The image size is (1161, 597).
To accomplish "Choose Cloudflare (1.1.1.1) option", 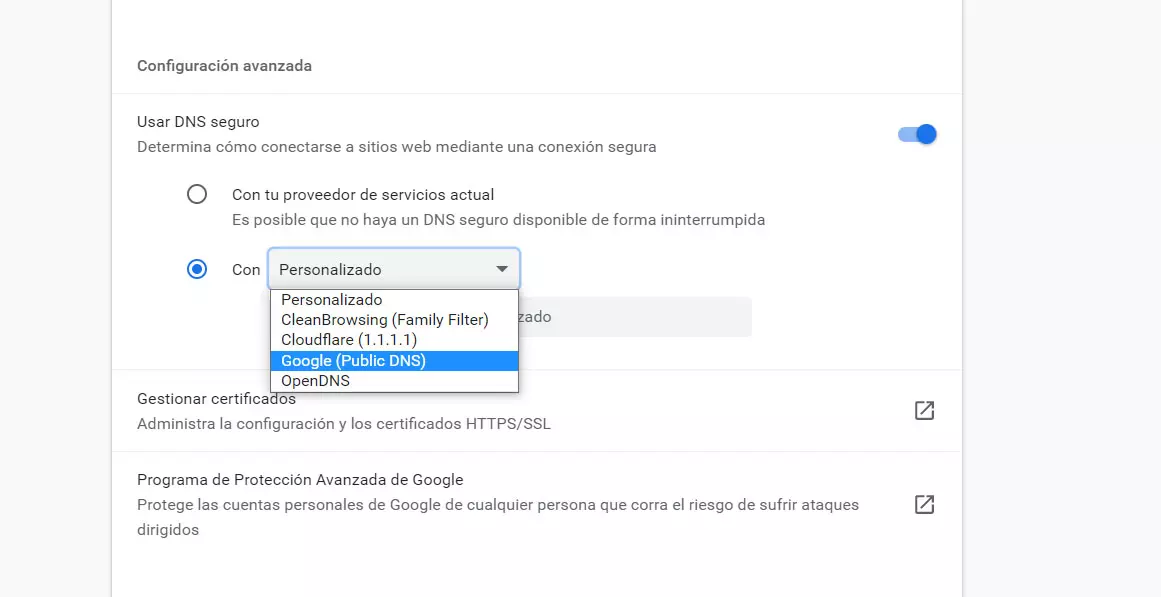I will click(x=394, y=340).
